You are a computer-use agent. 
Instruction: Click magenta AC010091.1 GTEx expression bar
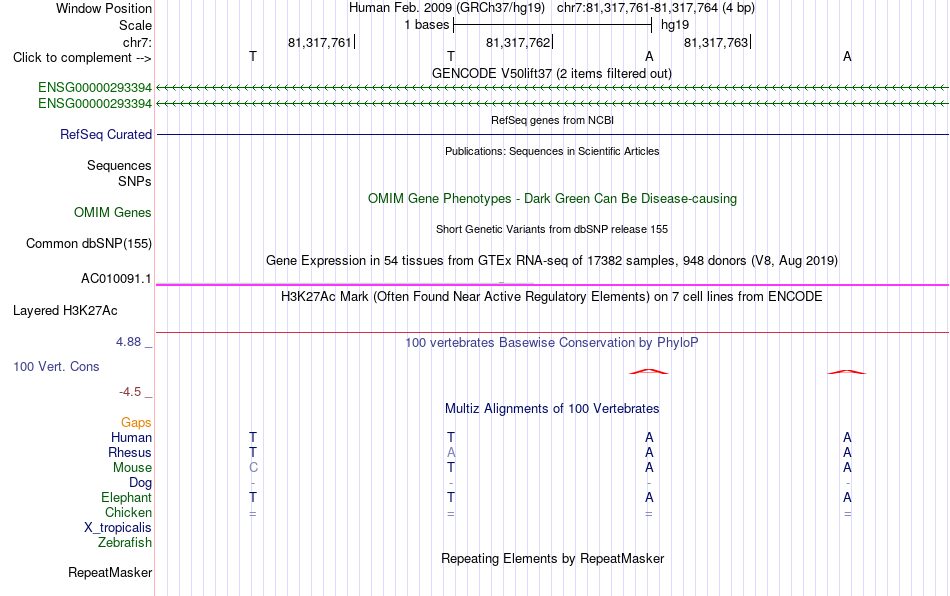552,285
